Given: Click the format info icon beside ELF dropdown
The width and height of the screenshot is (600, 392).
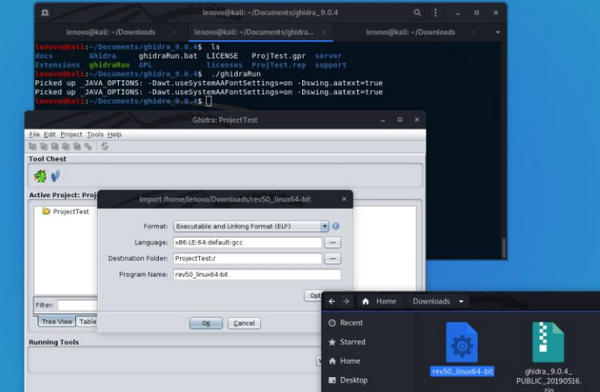Looking at the screenshot, I should 336,226.
